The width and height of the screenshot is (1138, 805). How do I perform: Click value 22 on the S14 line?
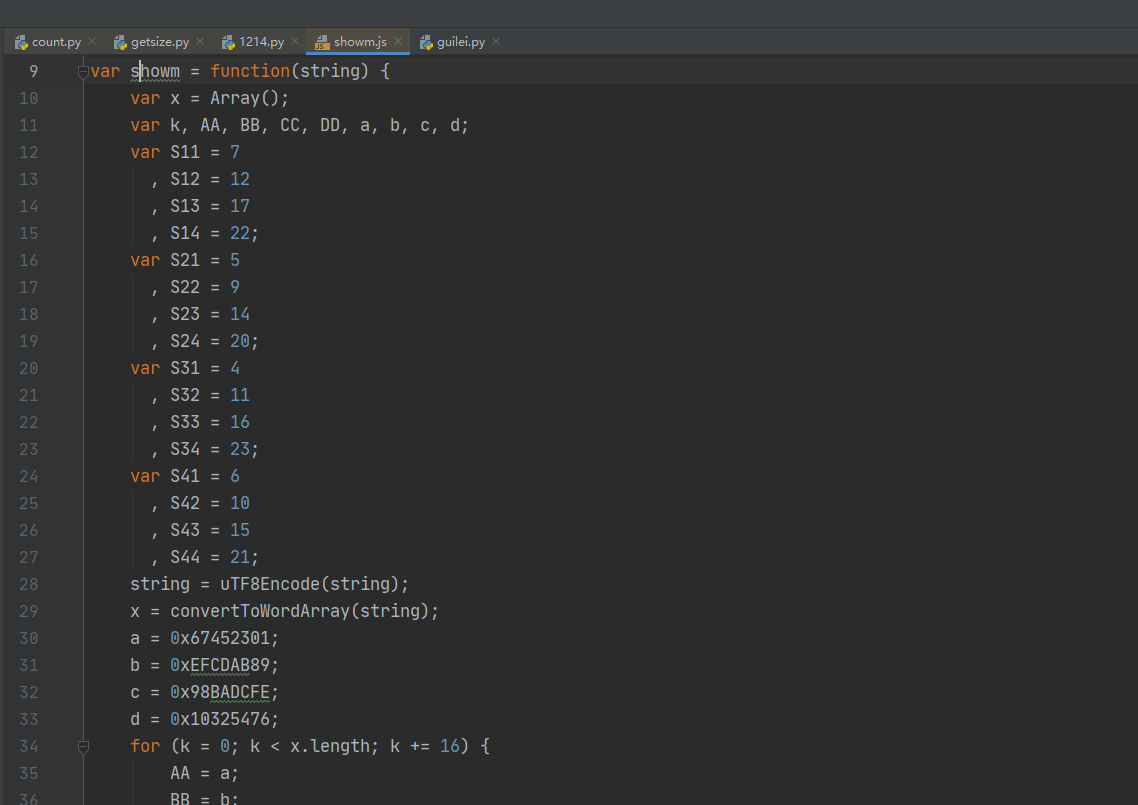point(240,233)
